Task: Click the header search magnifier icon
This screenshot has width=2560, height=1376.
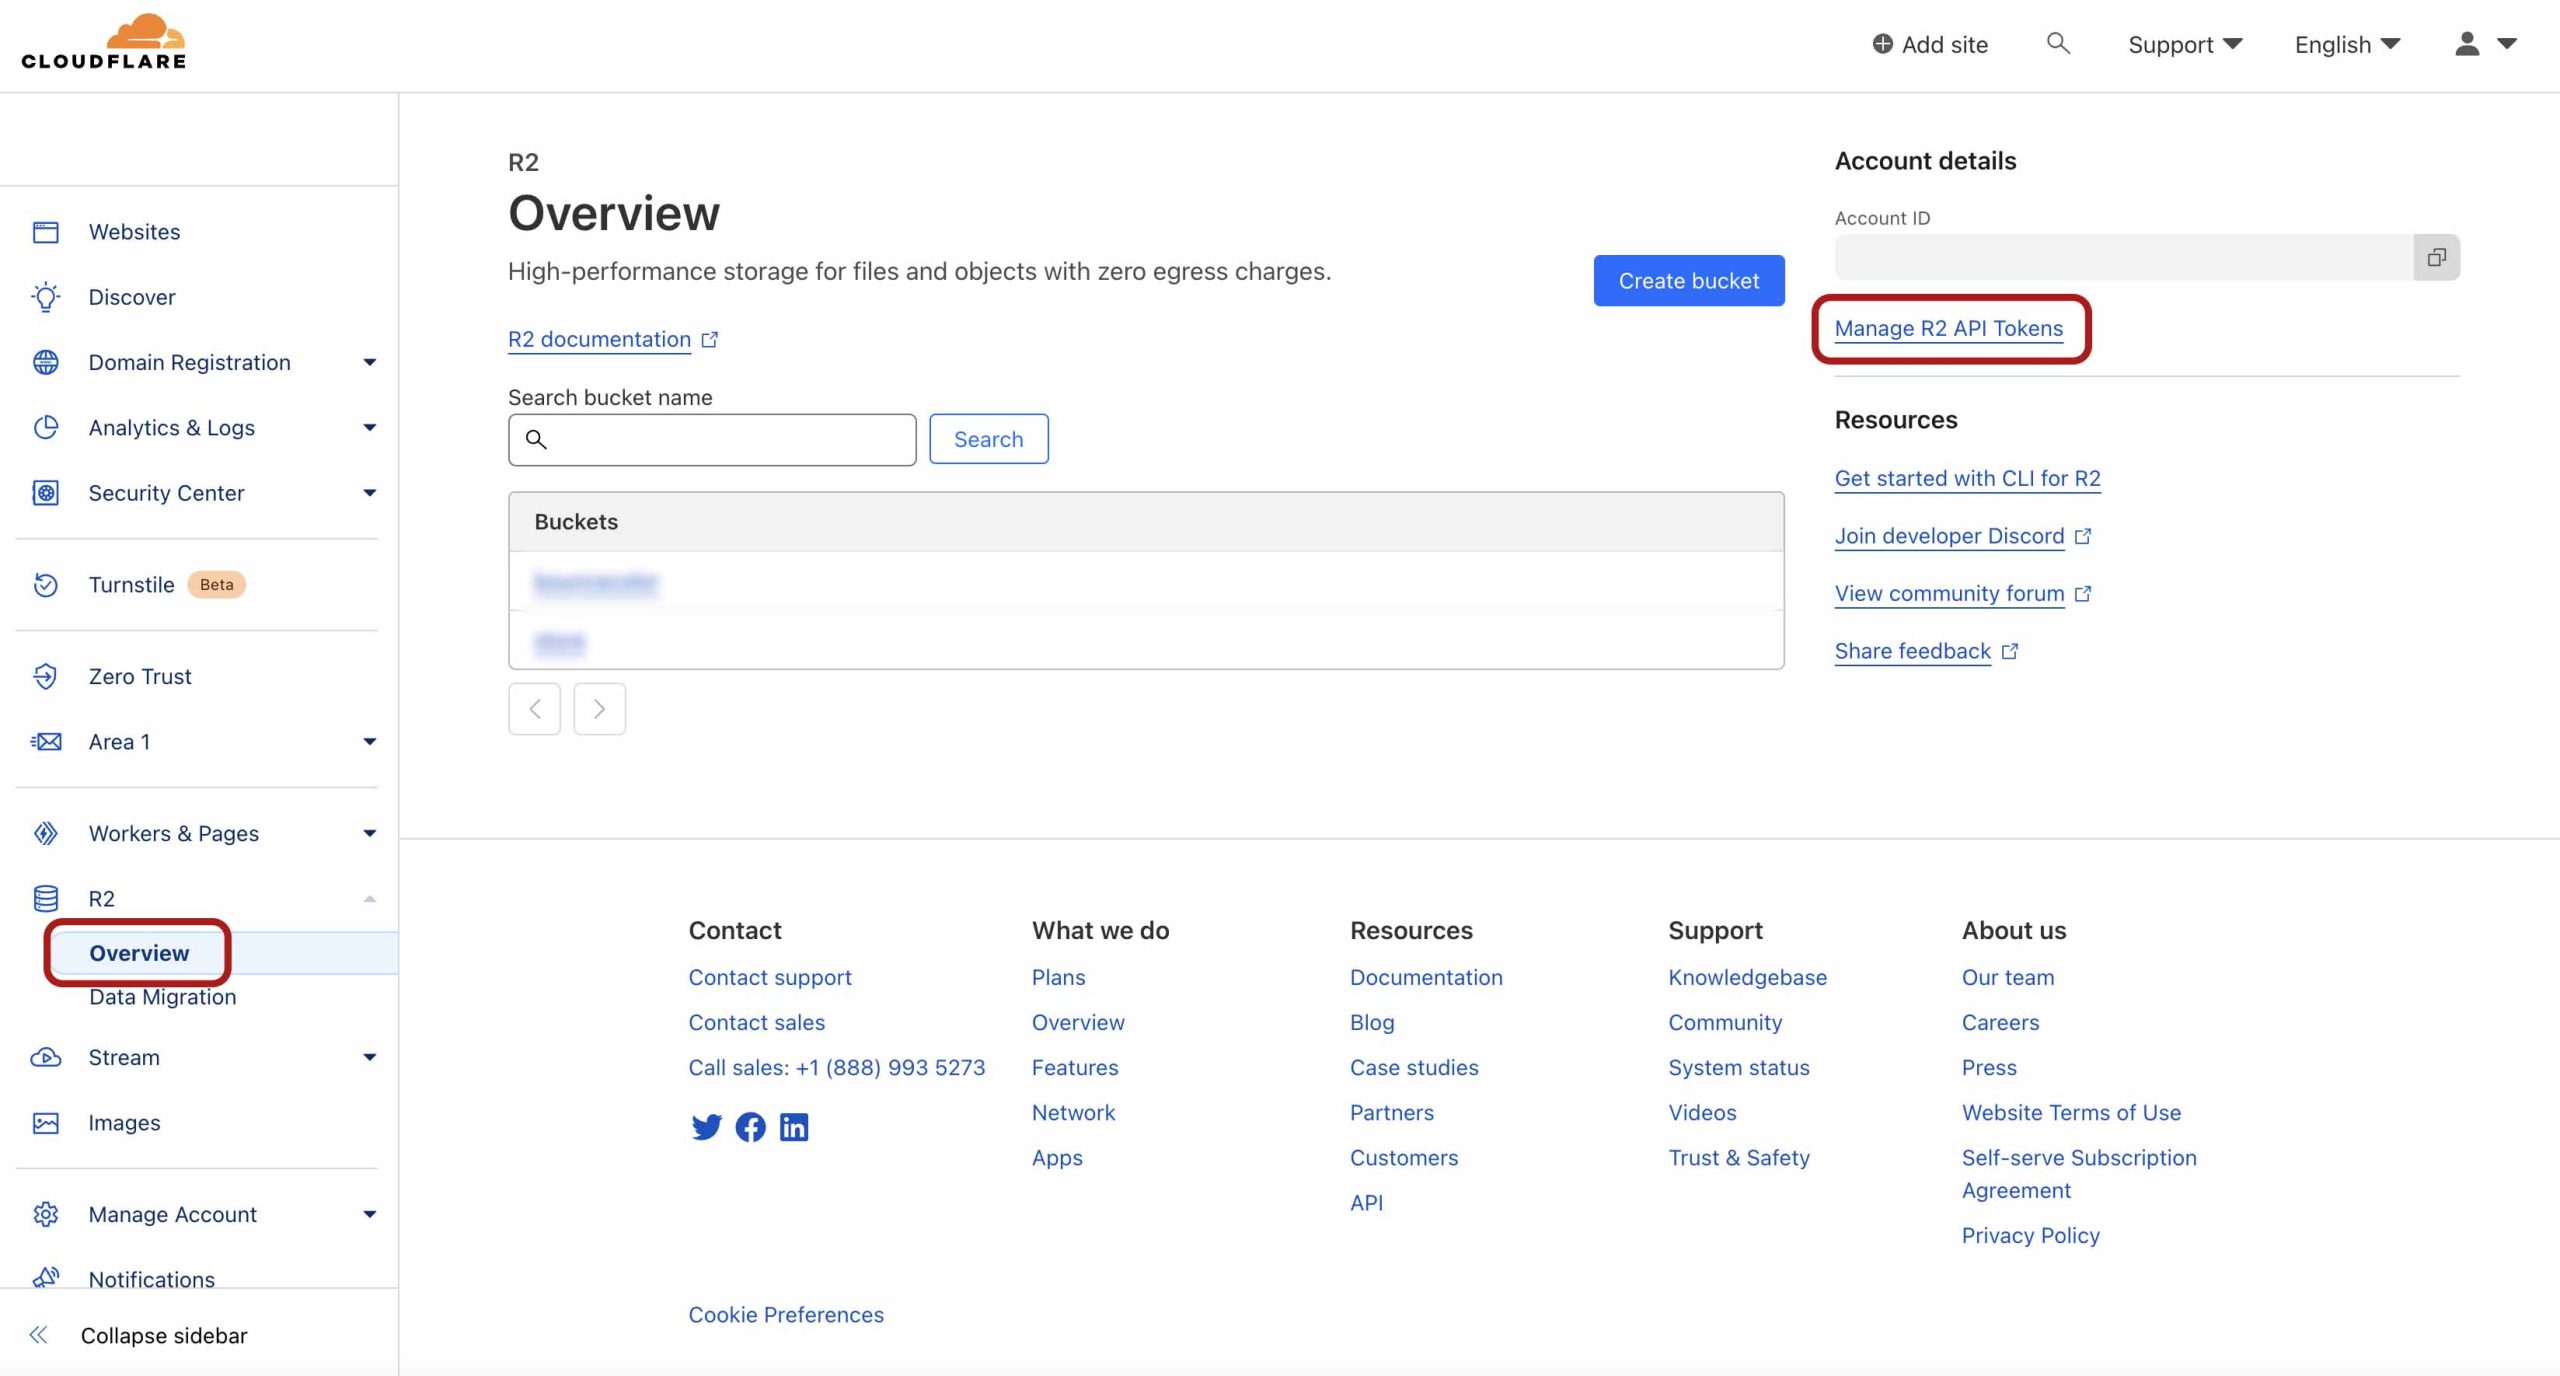Action: 2057,43
